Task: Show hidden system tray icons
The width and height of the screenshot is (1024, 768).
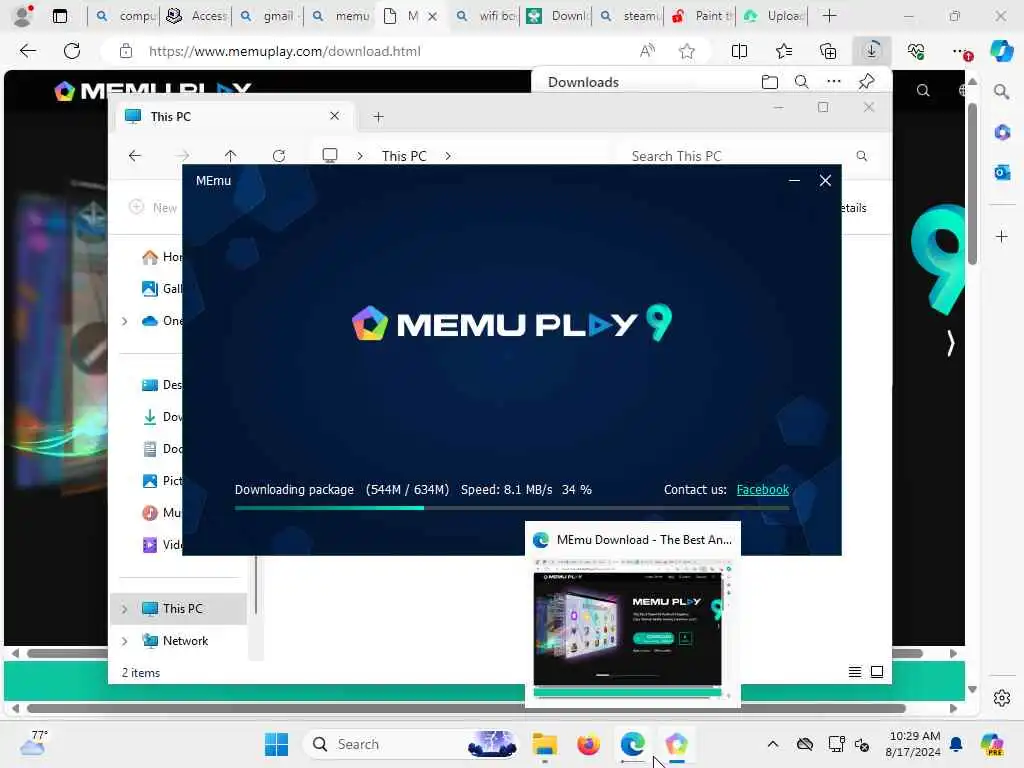Action: pyautogui.click(x=773, y=744)
